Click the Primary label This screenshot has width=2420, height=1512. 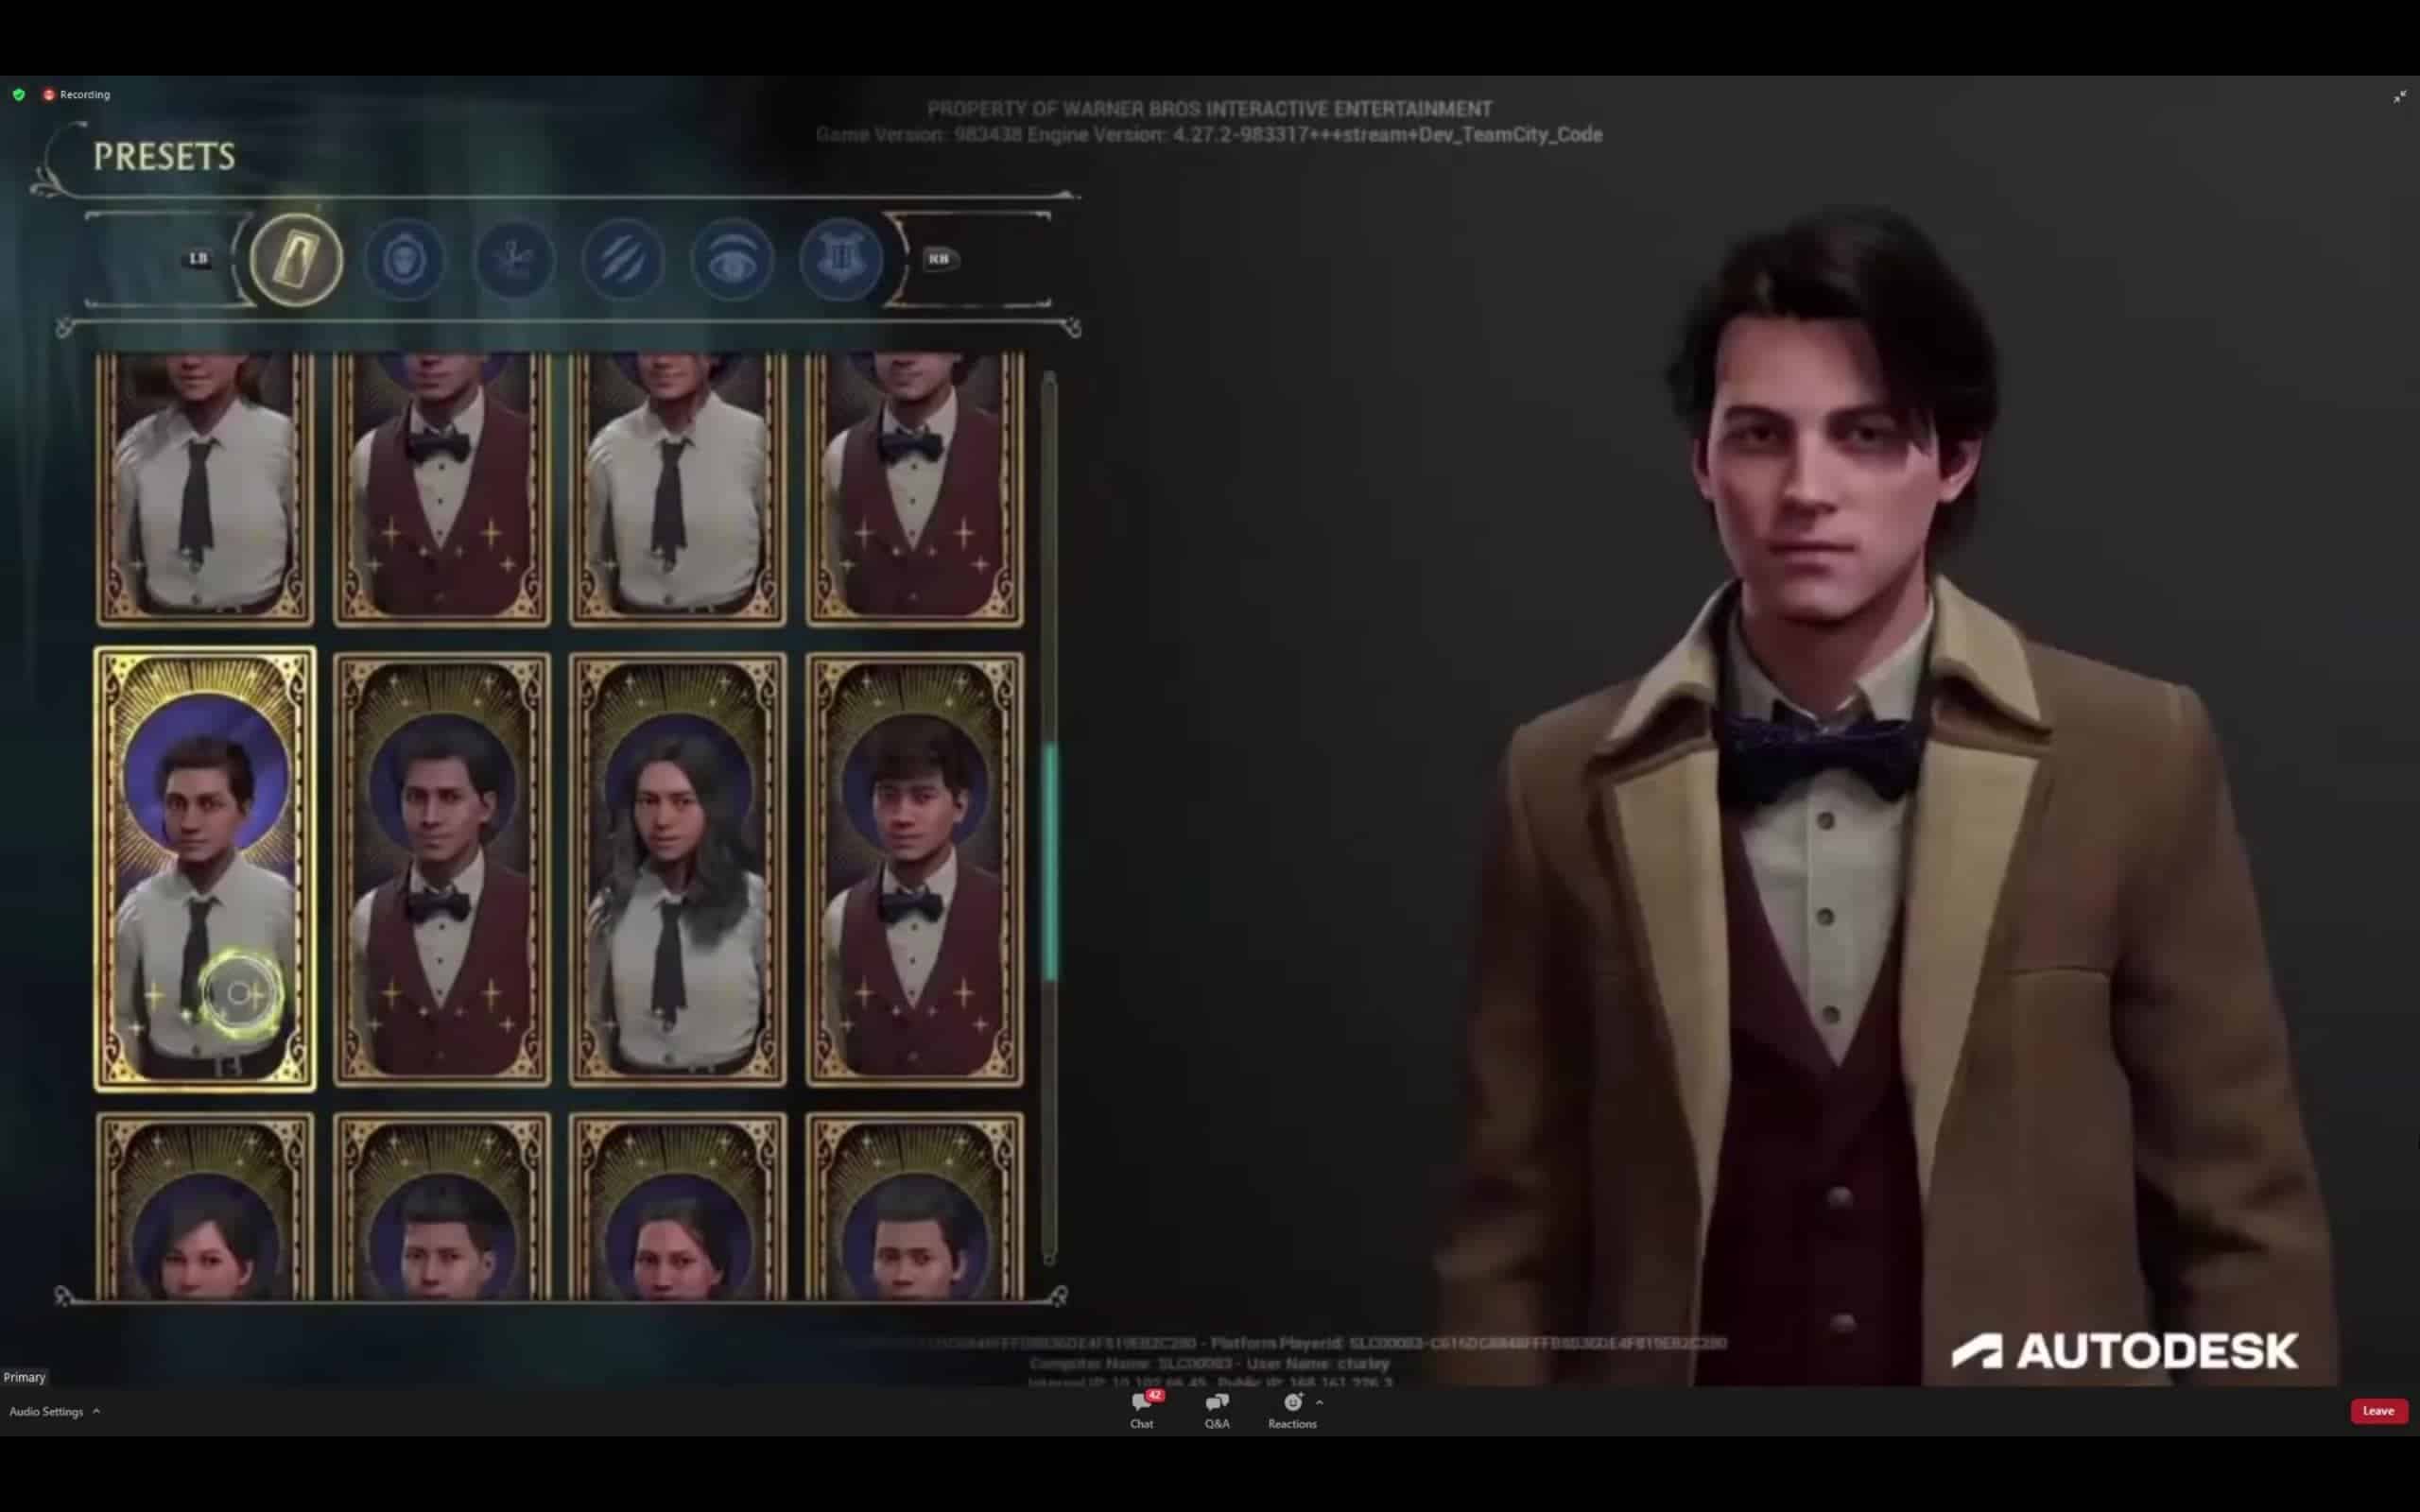[x=24, y=1377]
